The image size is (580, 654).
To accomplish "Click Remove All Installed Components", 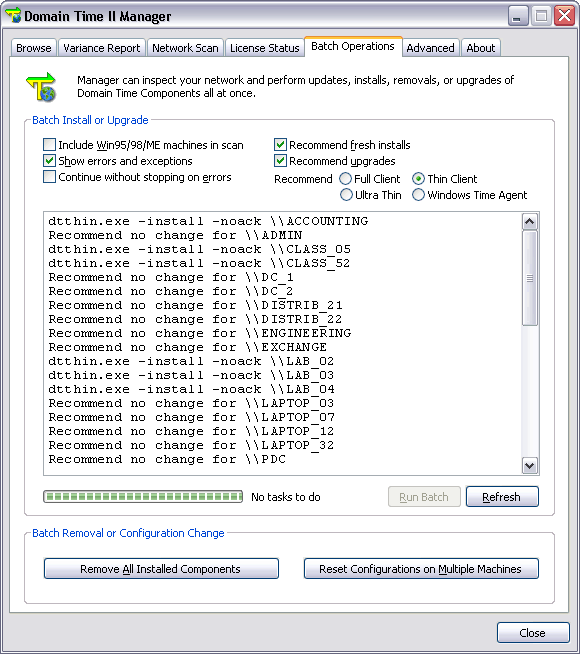I will (161, 569).
